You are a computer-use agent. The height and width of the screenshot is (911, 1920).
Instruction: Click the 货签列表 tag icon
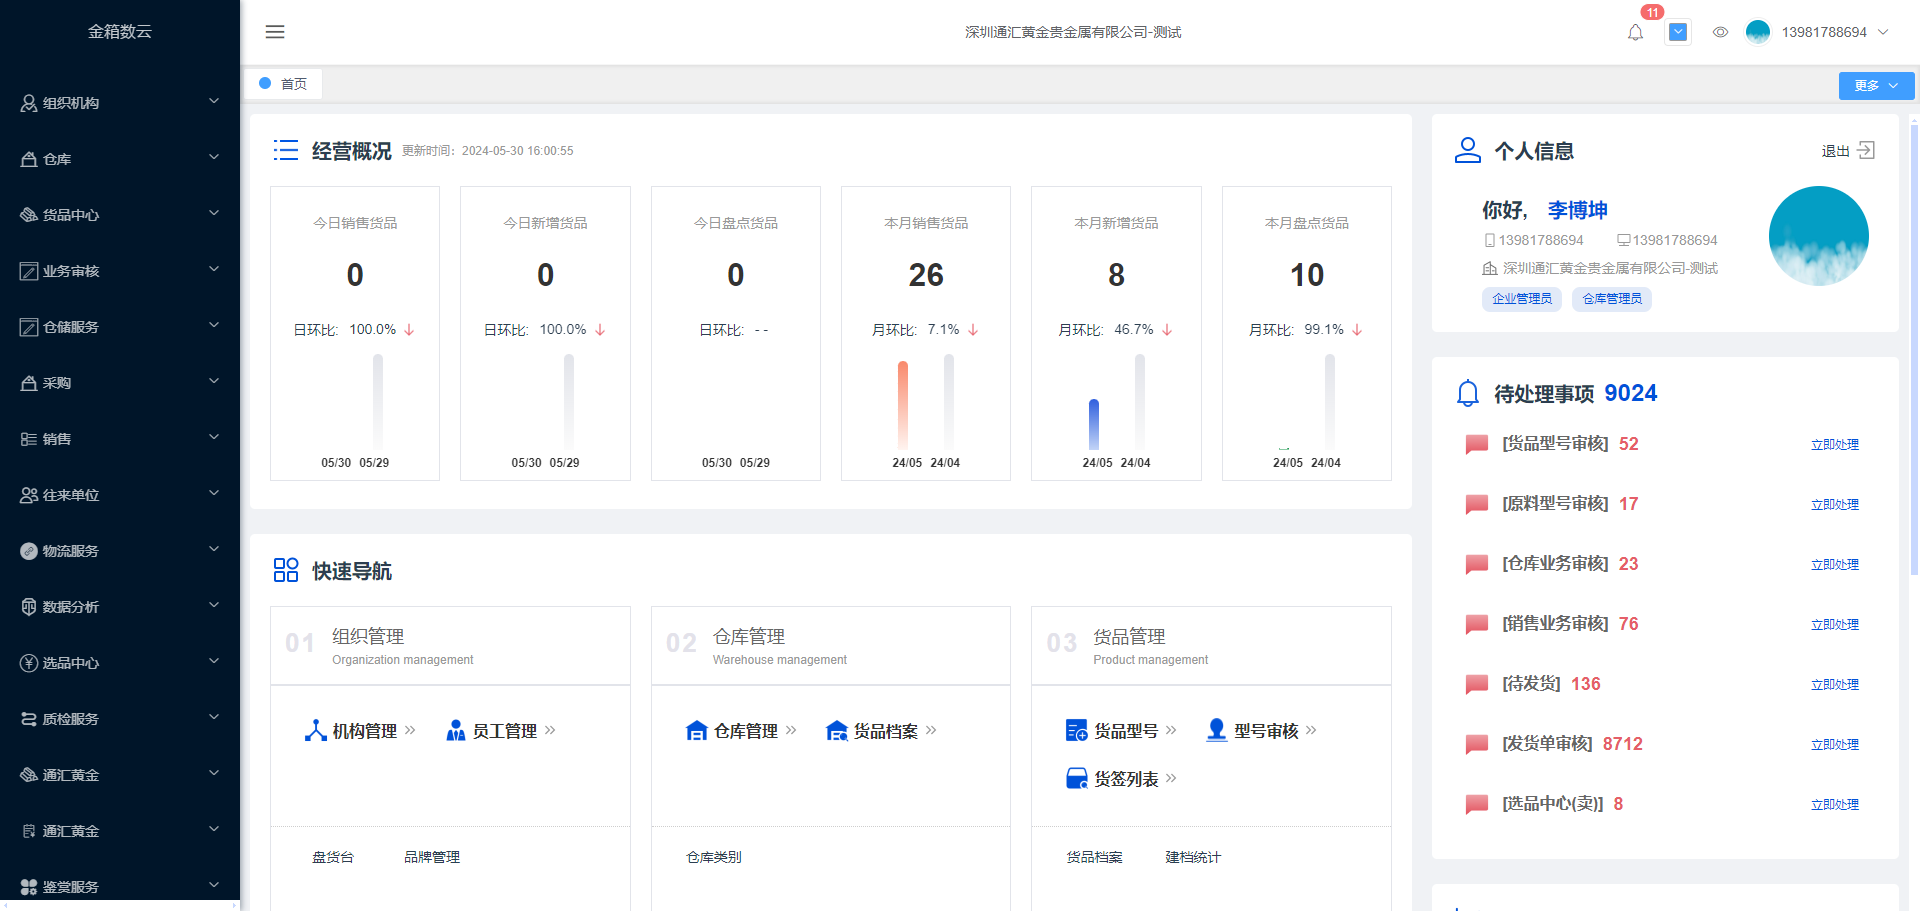(1076, 779)
